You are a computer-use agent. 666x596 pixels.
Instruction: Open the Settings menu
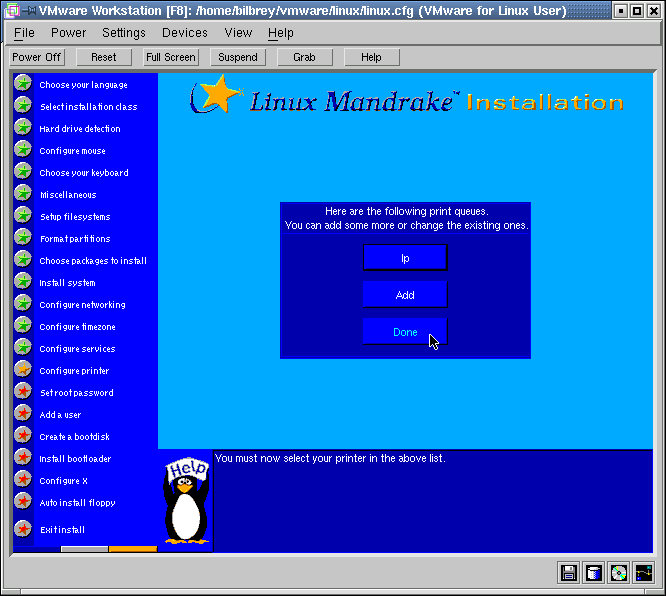124,33
